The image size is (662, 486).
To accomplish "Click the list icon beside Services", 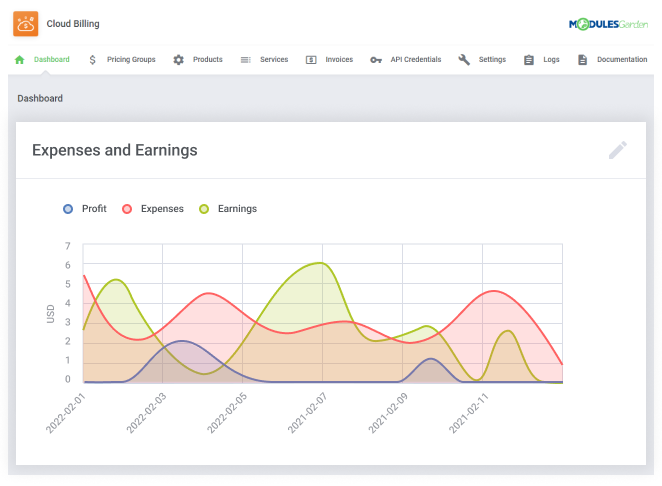I will point(246,60).
